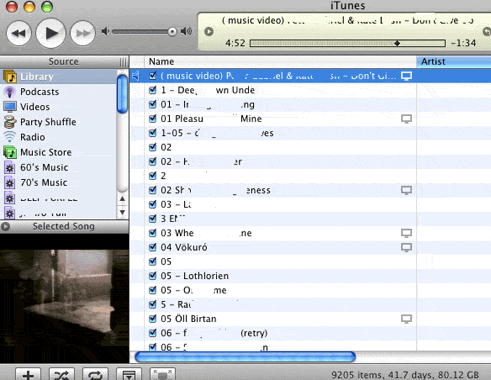Click the 70's Music gear icon
The image size is (491, 380).
click(9, 183)
